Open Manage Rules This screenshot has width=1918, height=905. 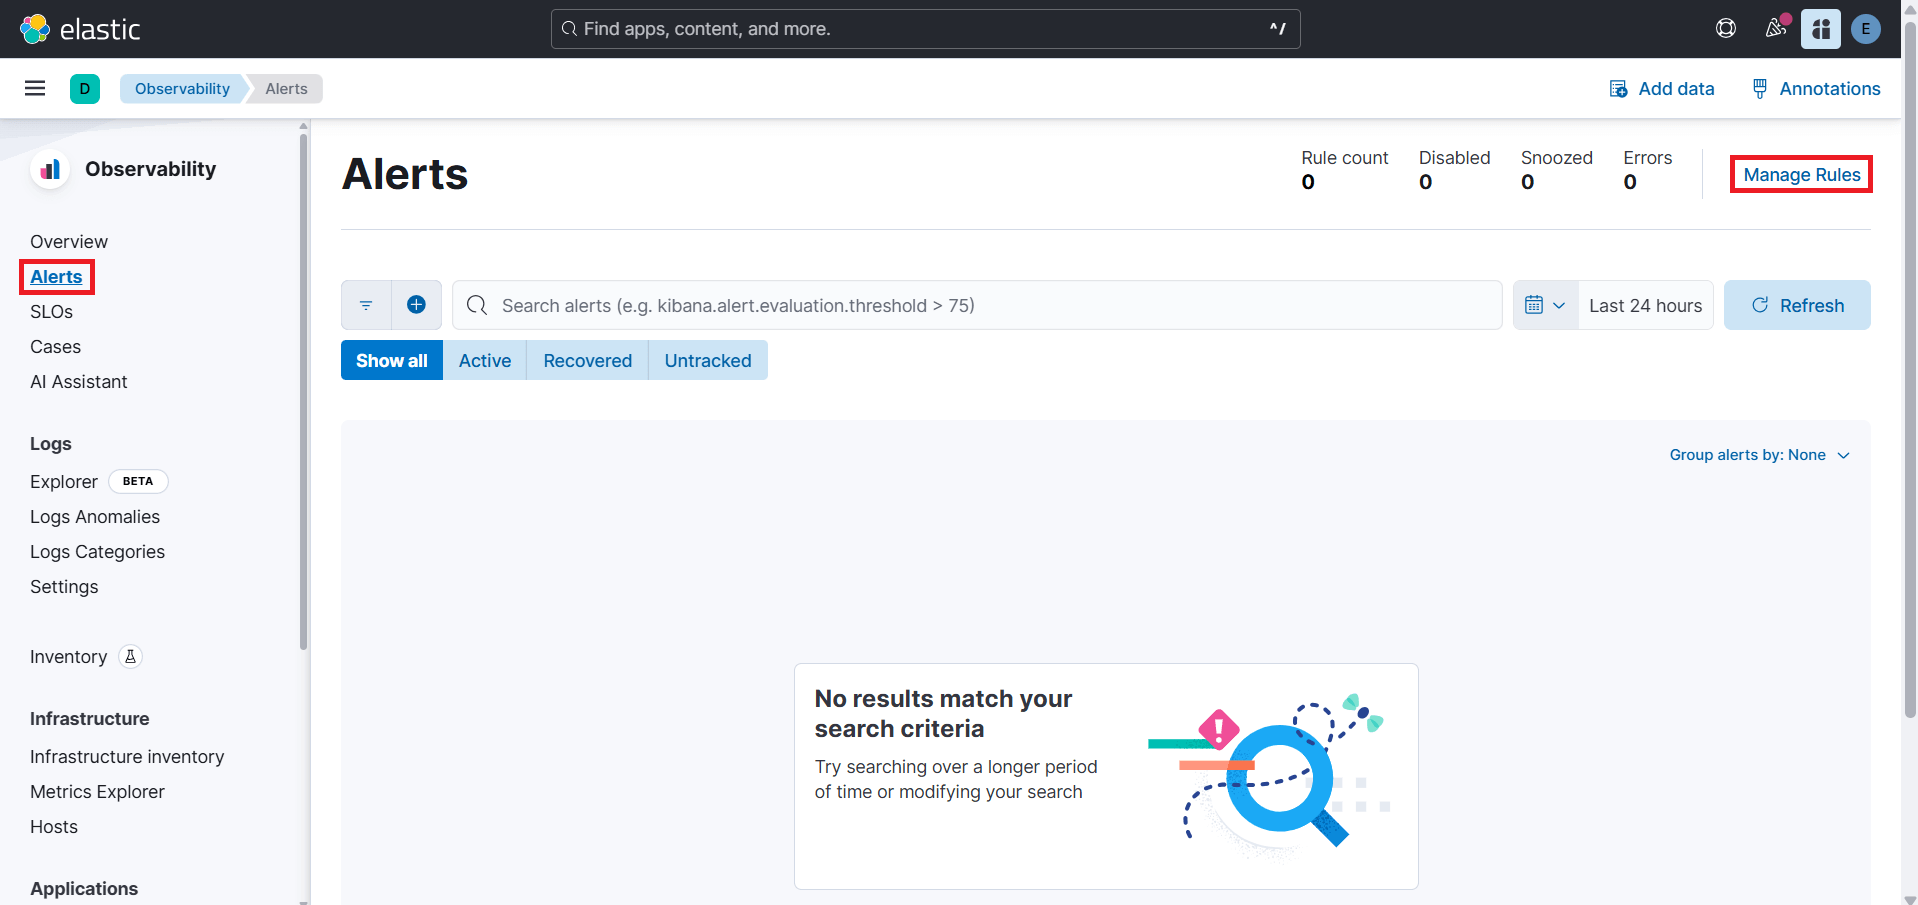click(1800, 174)
